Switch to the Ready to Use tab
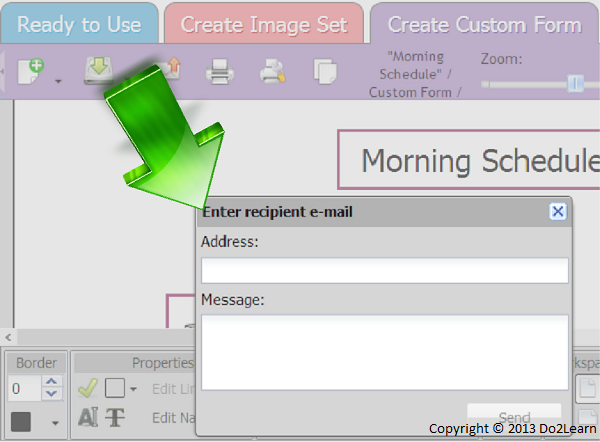 pos(79,24)
